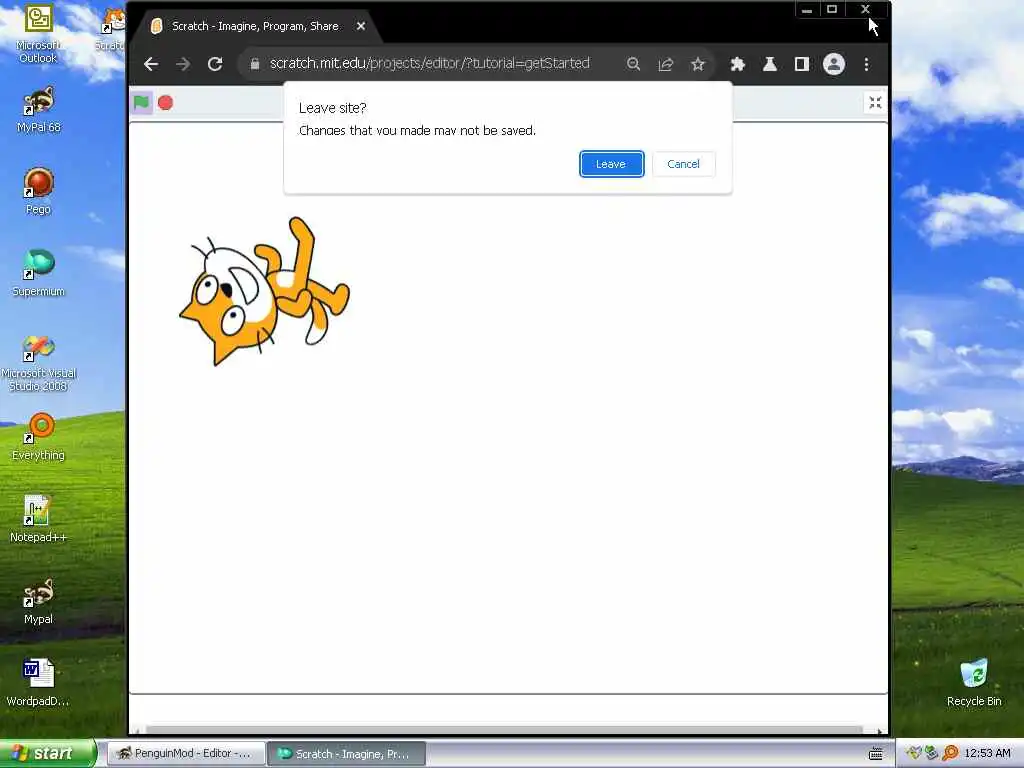Image resolution: width=1024 pixels, height=768 pixels.
Task: Cancel the Leave site dialog
Action: coord(683,164)
